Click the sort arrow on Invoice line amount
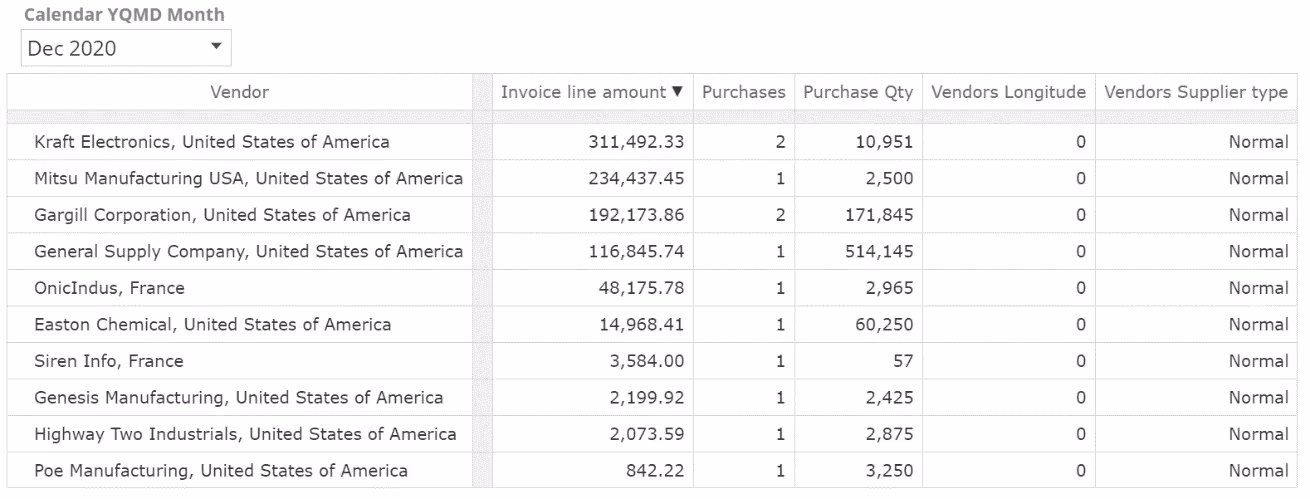Viewport: 1310px width, 499px height. (x=678, y=92)
